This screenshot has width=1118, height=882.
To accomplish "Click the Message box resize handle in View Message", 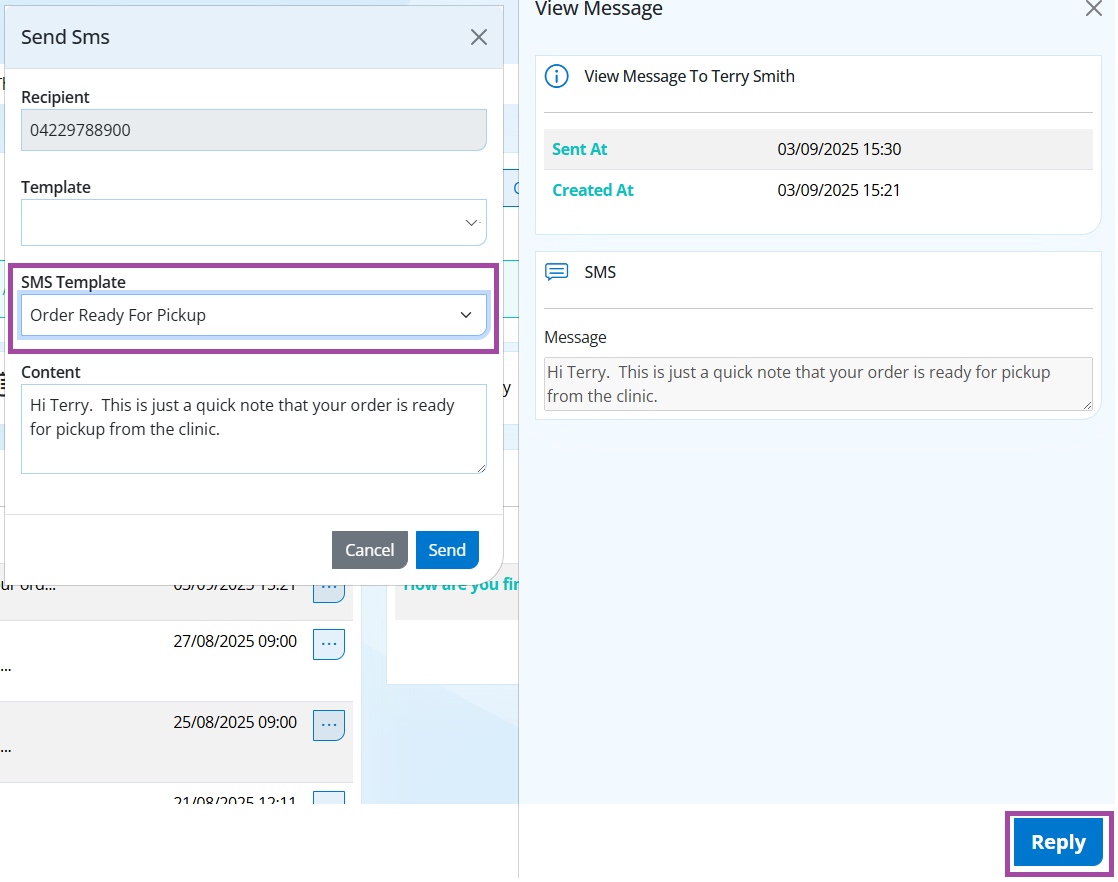I will [x=1087, y=406].
